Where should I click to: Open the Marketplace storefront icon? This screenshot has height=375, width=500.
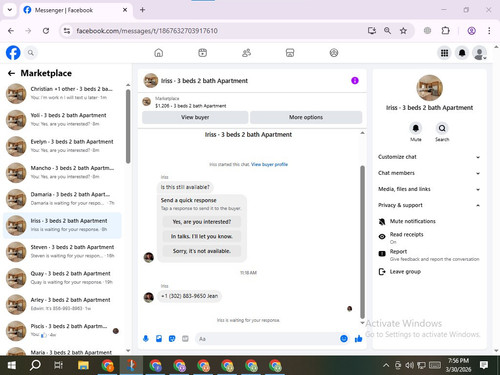pos(290,53)
